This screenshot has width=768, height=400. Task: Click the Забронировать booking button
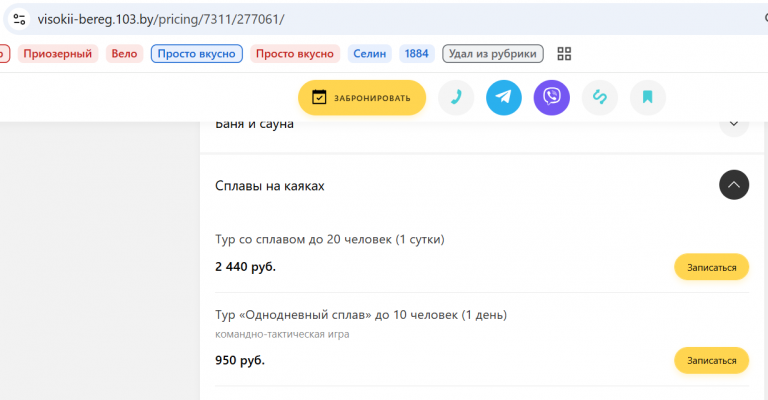(x=362, y=98)
